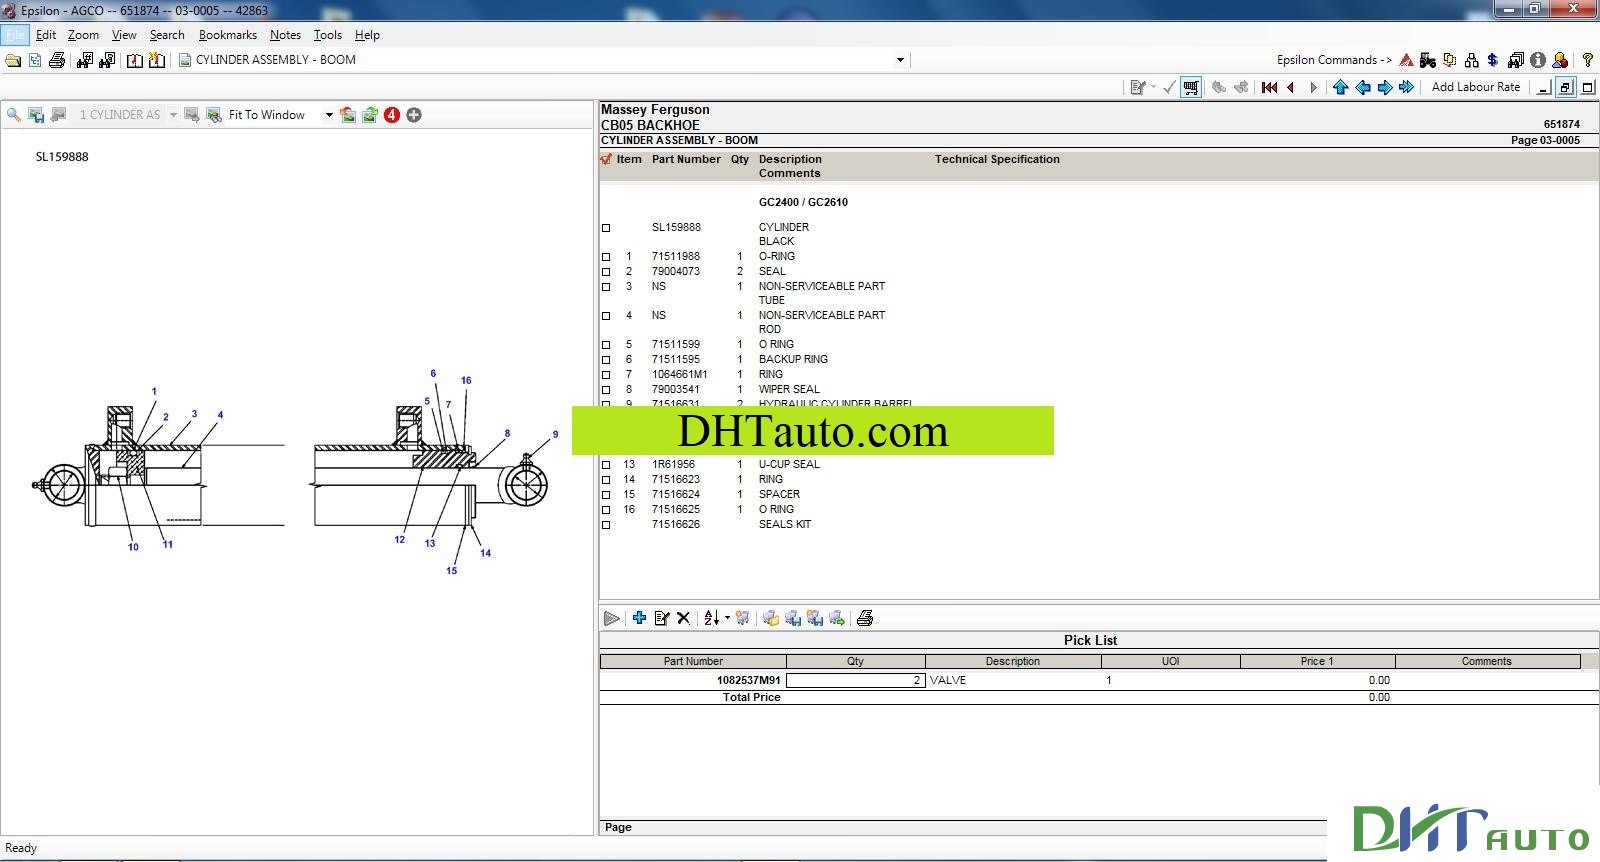Click the printer icon in the top toolbar
Screen dimensions: 1600x862
[x=57, y=60]
